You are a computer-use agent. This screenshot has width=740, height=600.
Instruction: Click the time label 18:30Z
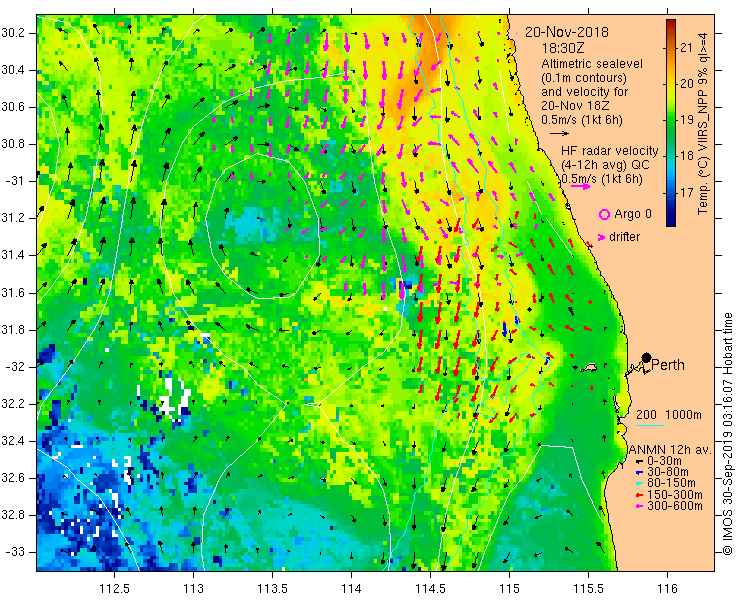point(563,48)
